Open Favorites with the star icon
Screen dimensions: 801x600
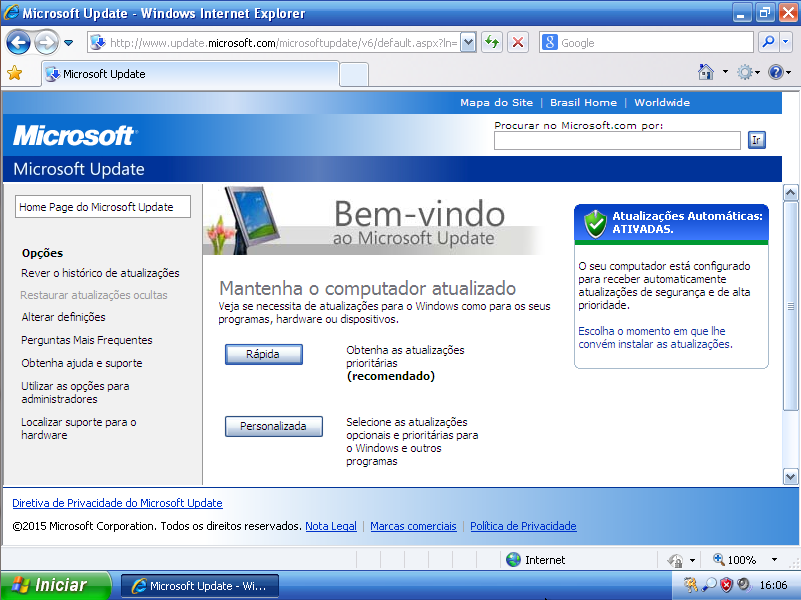[x=15, y=73]
